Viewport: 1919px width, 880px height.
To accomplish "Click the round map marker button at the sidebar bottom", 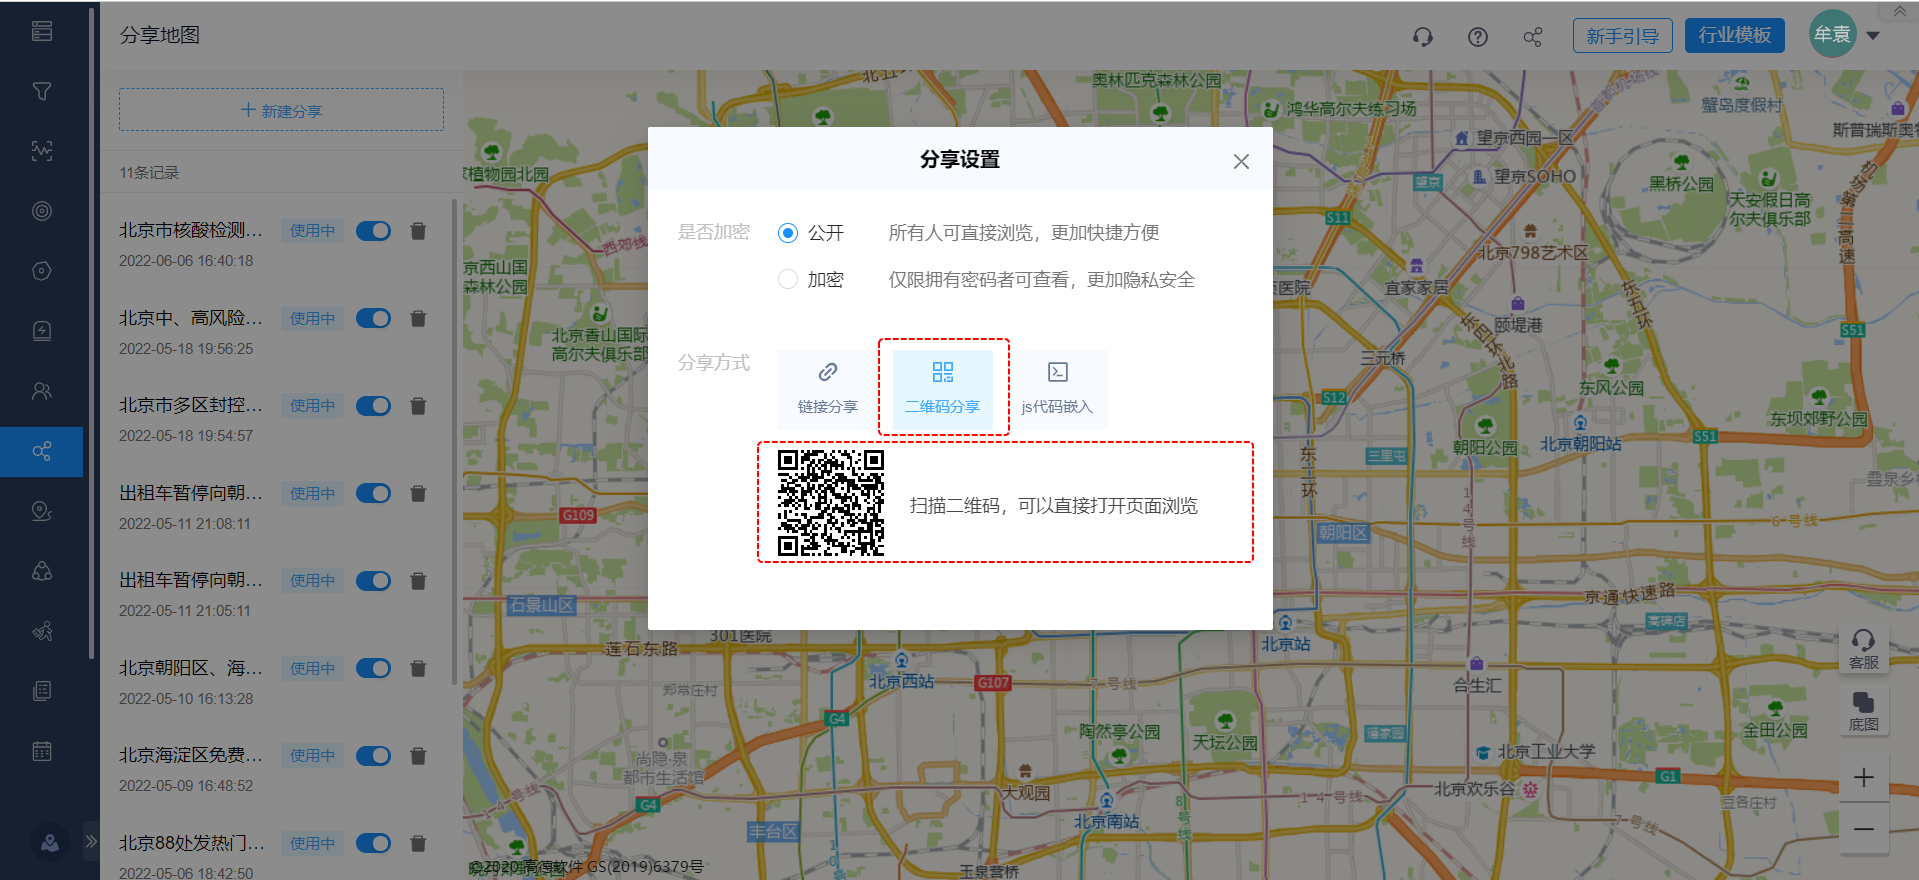I will [50, 843].
